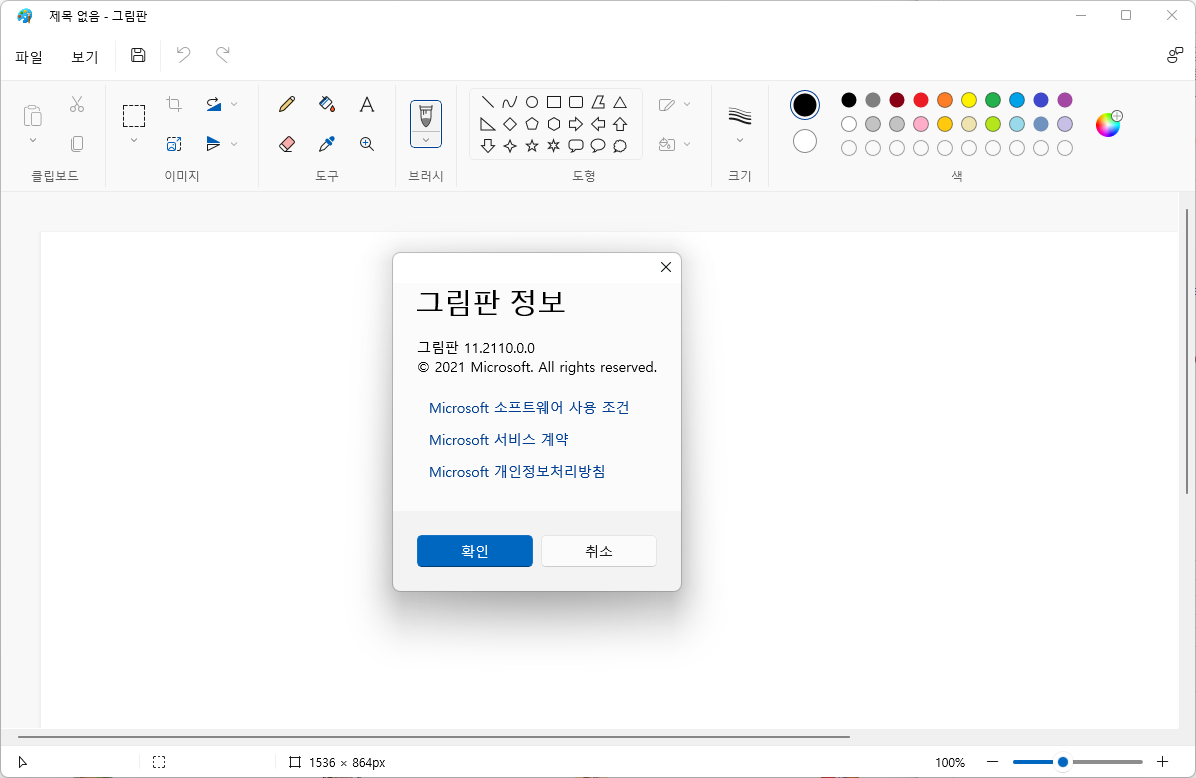
Task: Click the 취소 button in dialog
Action: coord(599,551)
